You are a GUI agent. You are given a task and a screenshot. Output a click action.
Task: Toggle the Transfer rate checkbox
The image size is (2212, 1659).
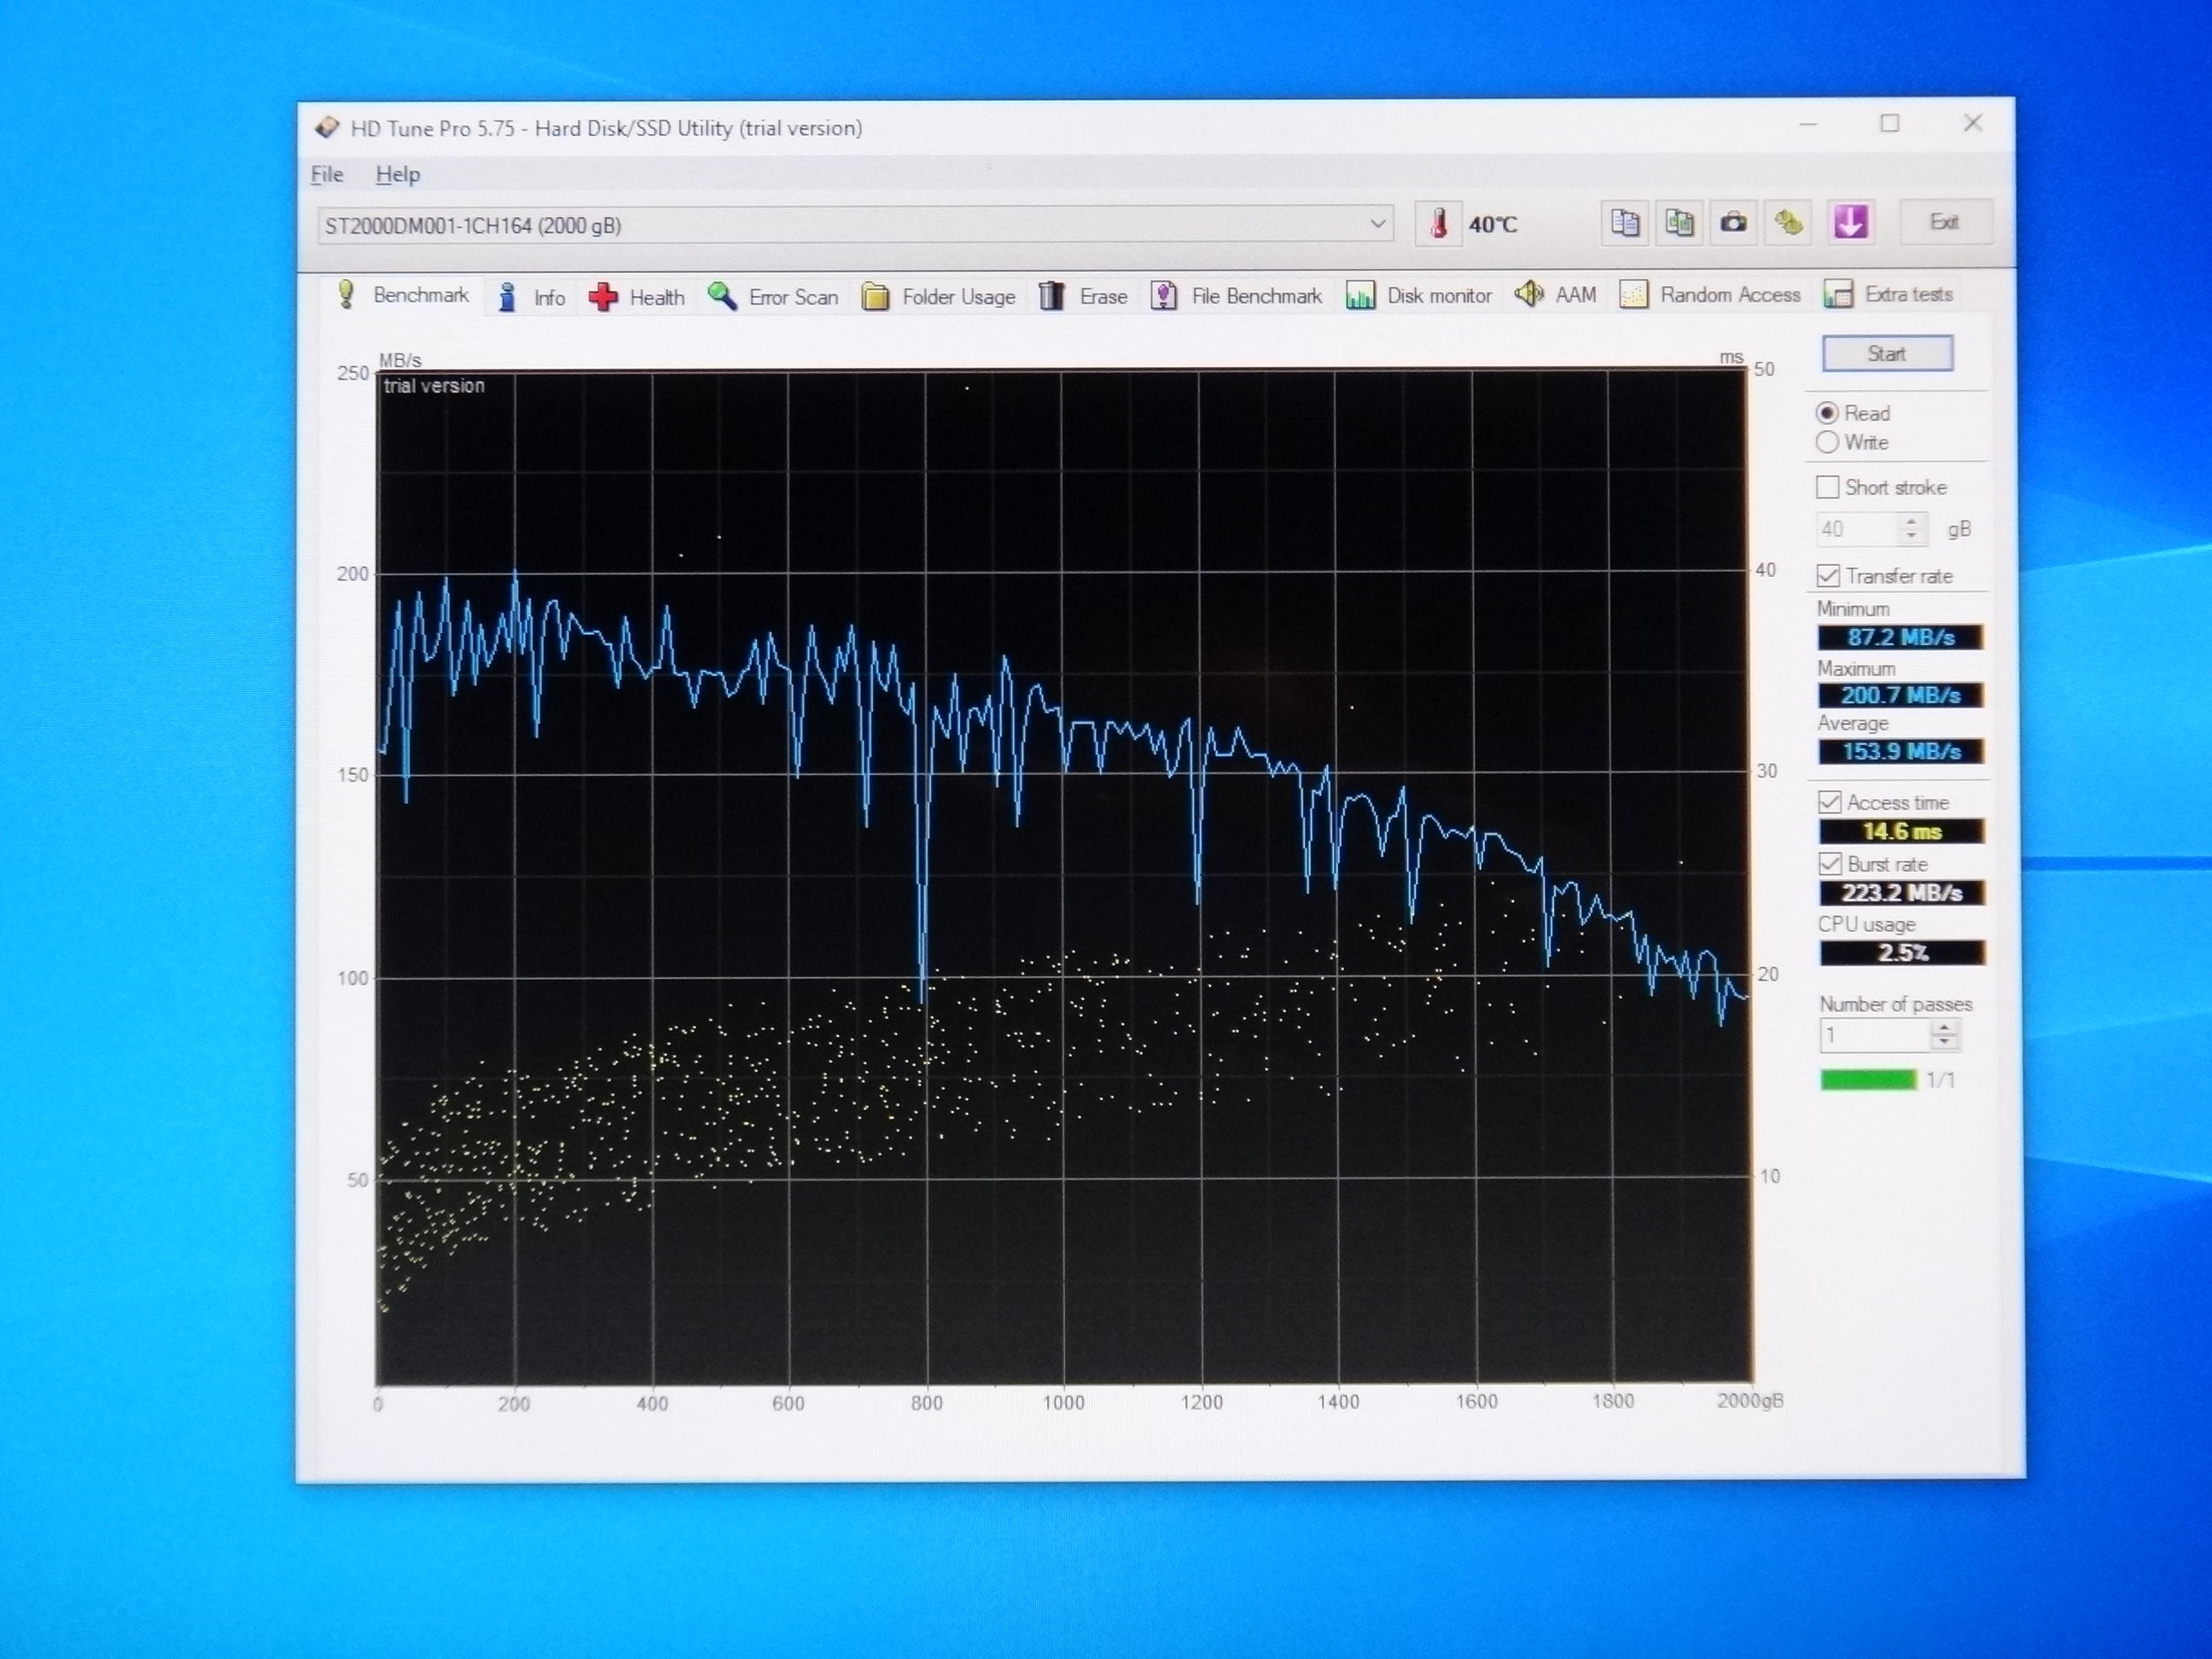point(1828,576)
